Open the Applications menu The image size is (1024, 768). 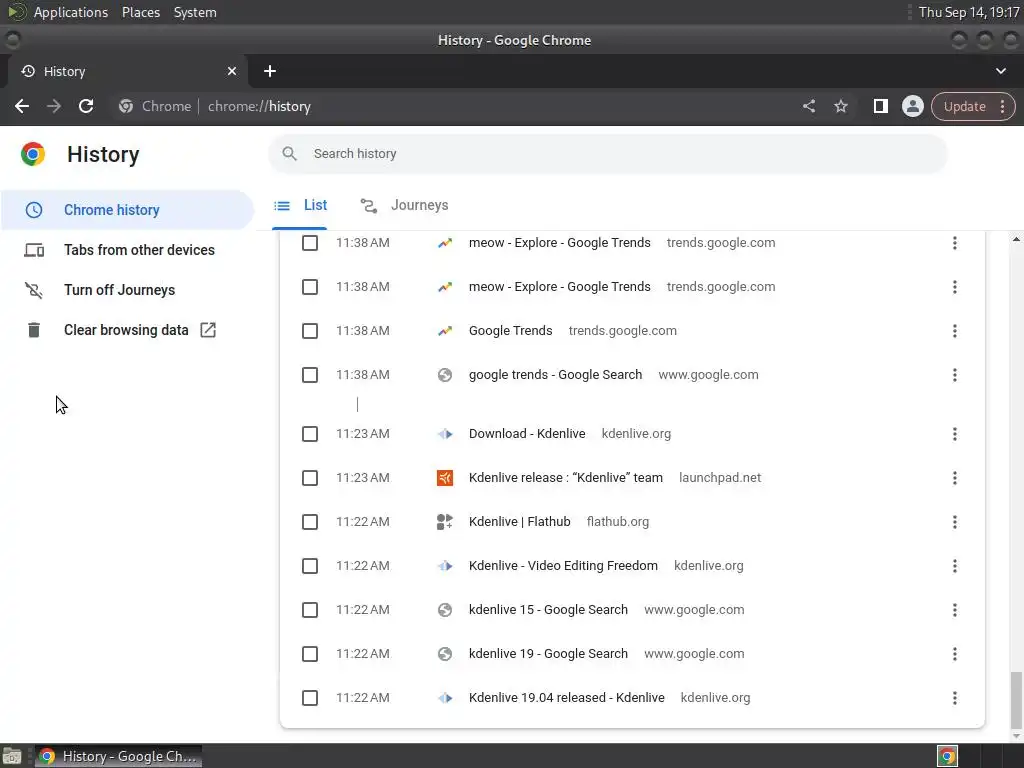71,12
